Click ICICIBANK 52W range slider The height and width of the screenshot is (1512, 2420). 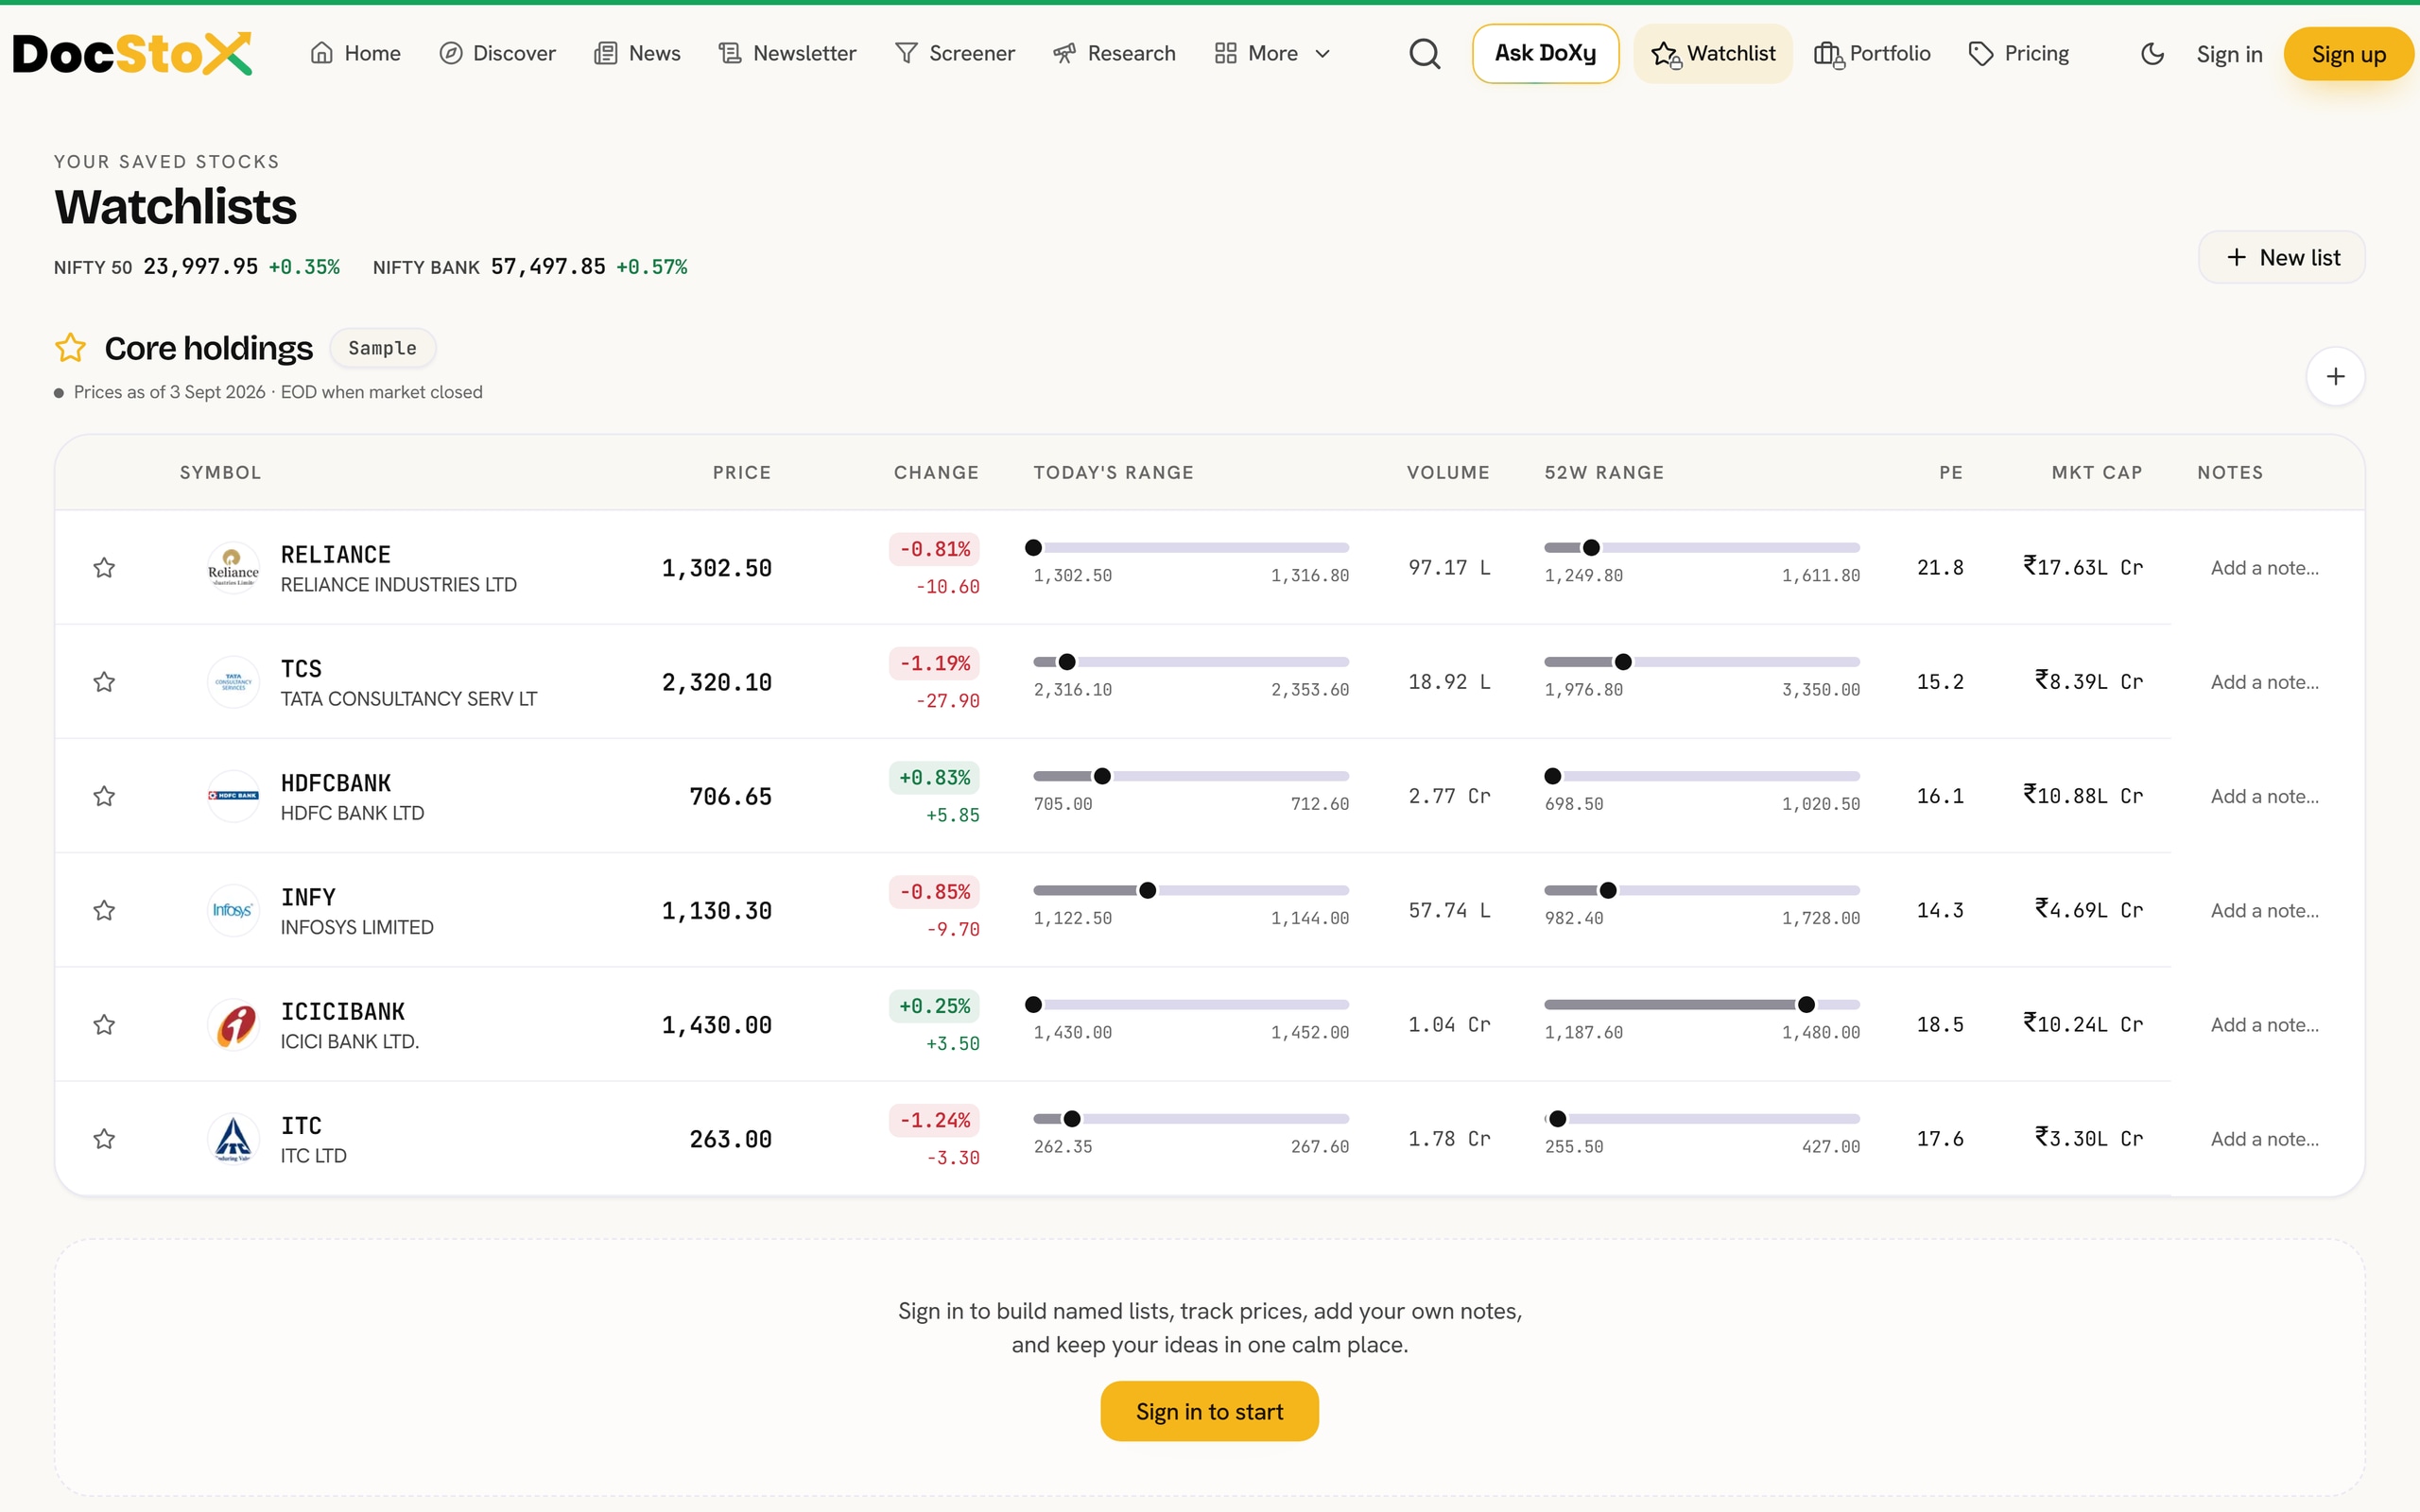click(x=1702, y=1005)
